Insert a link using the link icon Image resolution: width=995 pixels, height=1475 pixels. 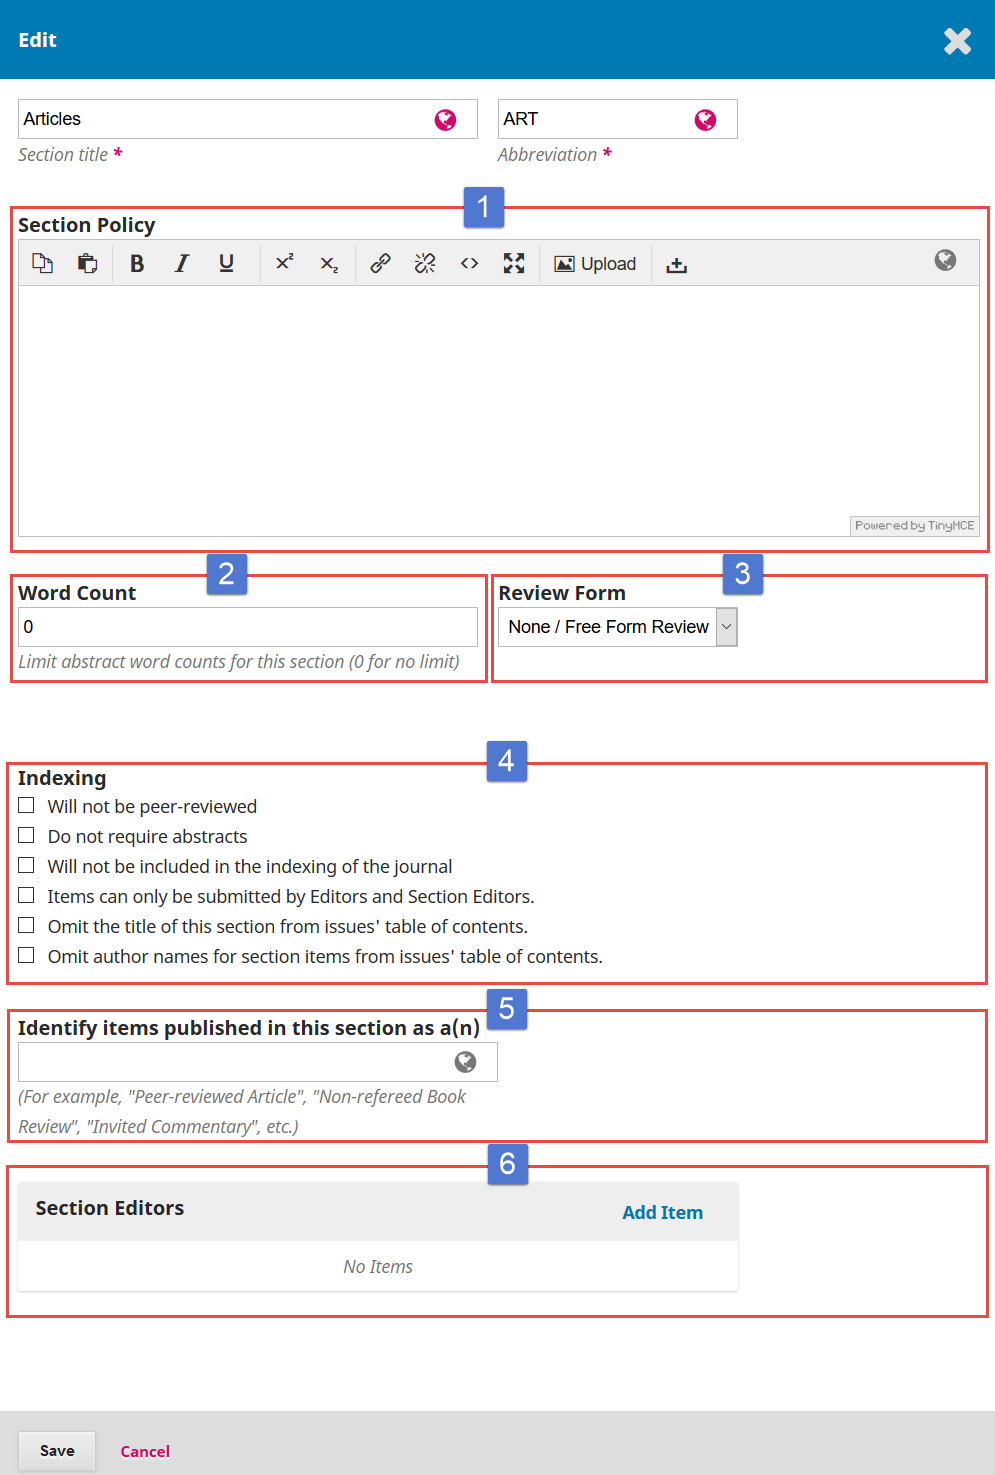pos(380,263)
